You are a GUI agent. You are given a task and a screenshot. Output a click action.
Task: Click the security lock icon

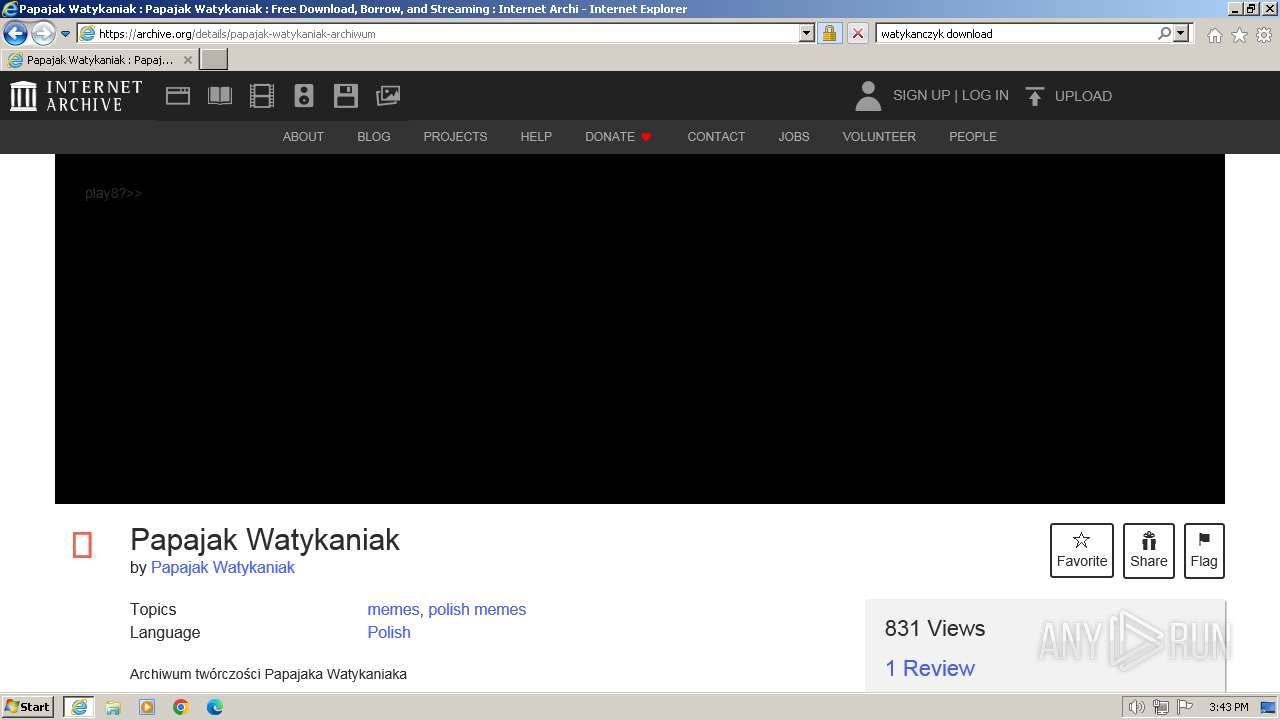tap(829, 33)
